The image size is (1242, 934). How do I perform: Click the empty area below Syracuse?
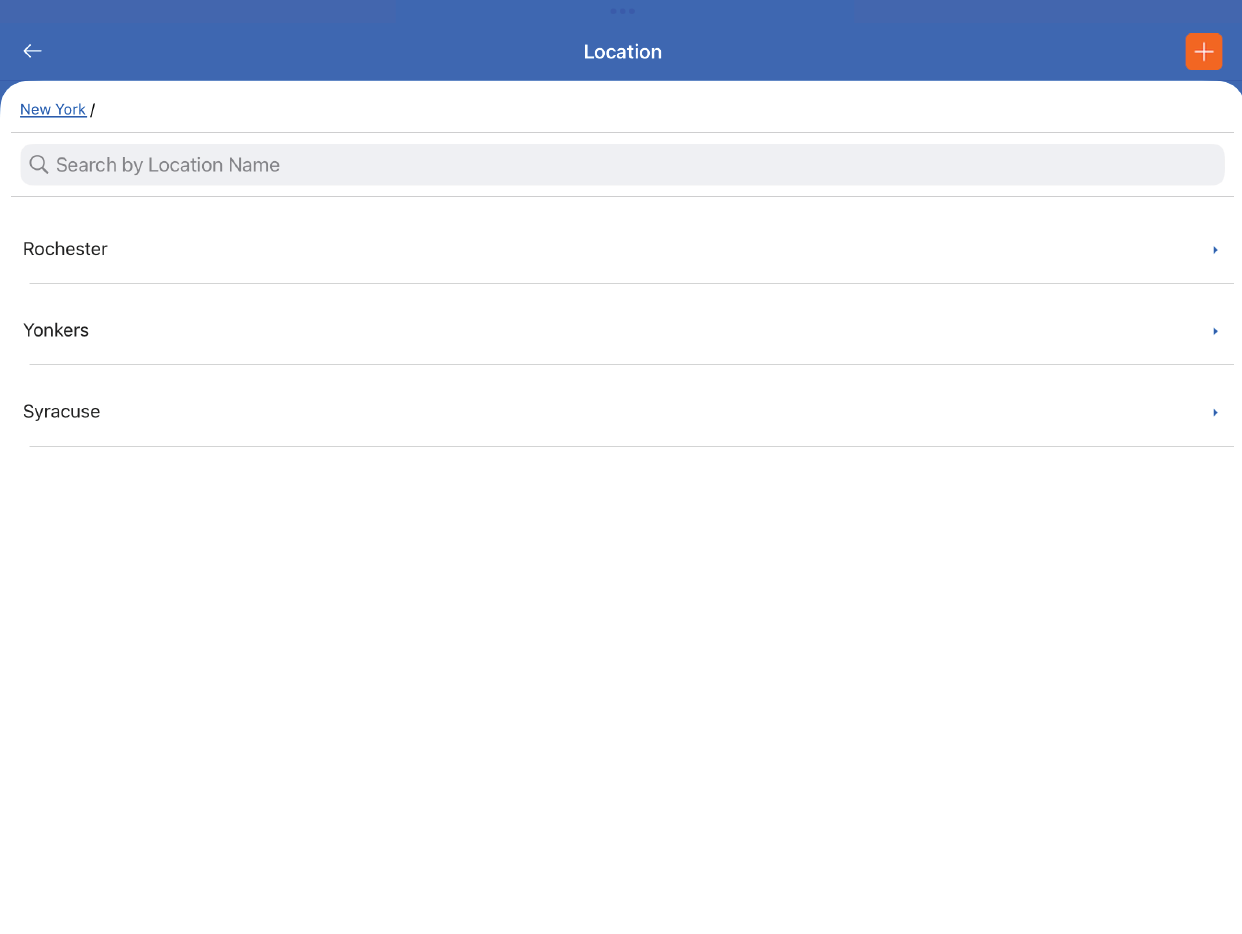coord(620,680)
